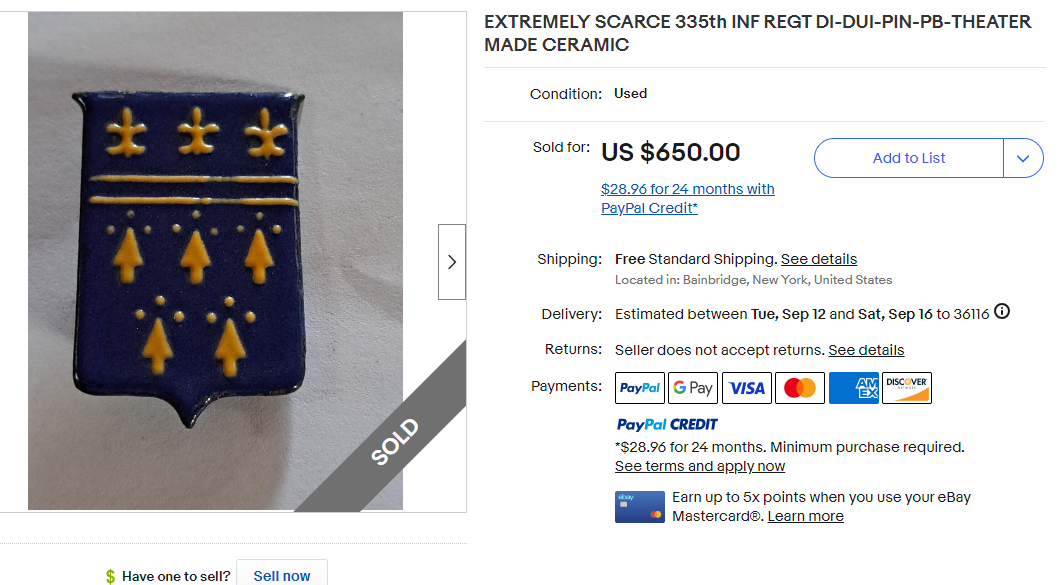Click the PayPal Credit logo
Viewport: 1064px width, 585px height.
pyautogui.click(x=666, y=424)
